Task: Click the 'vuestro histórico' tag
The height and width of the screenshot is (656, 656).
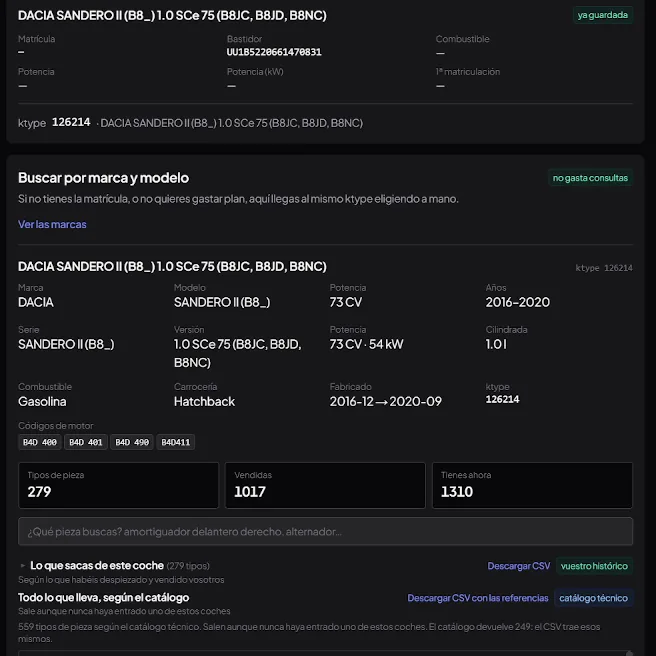Action: [594, 566]
